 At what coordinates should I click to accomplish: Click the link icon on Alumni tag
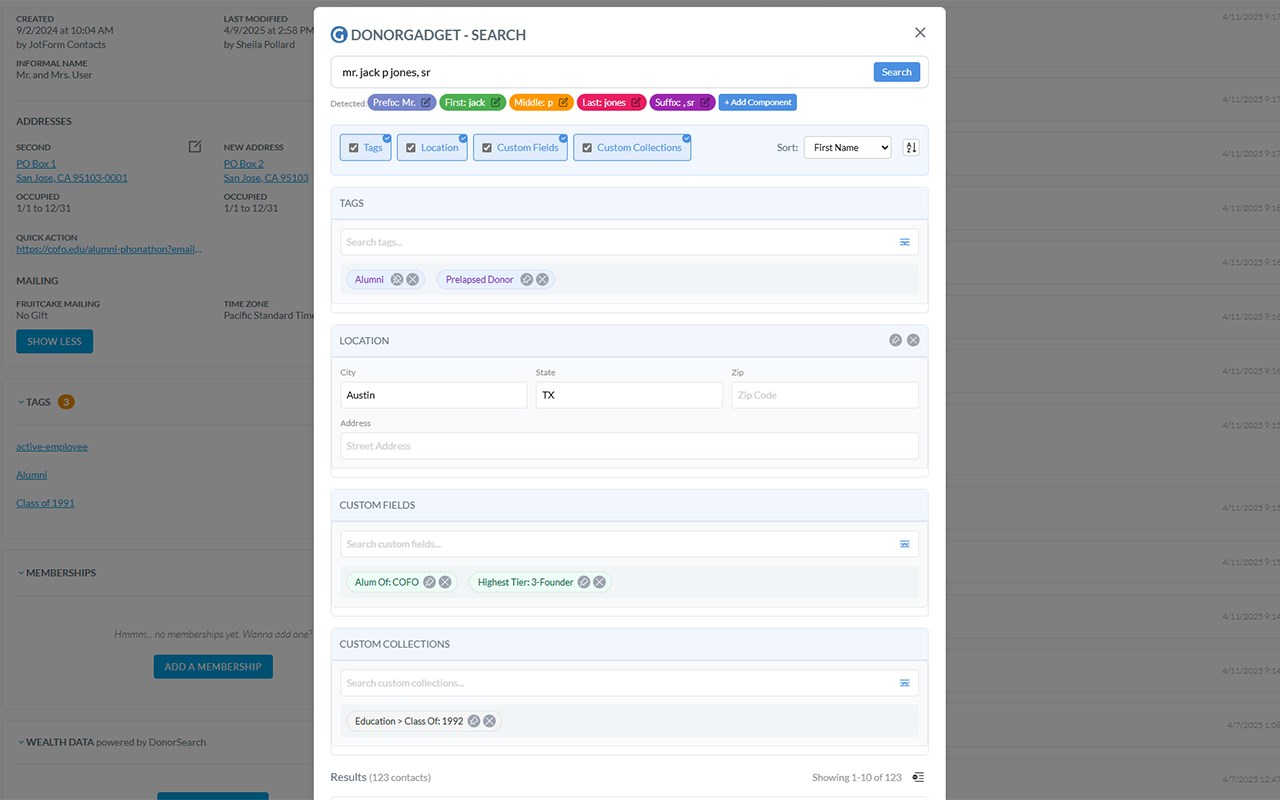(x=397, y=280)
